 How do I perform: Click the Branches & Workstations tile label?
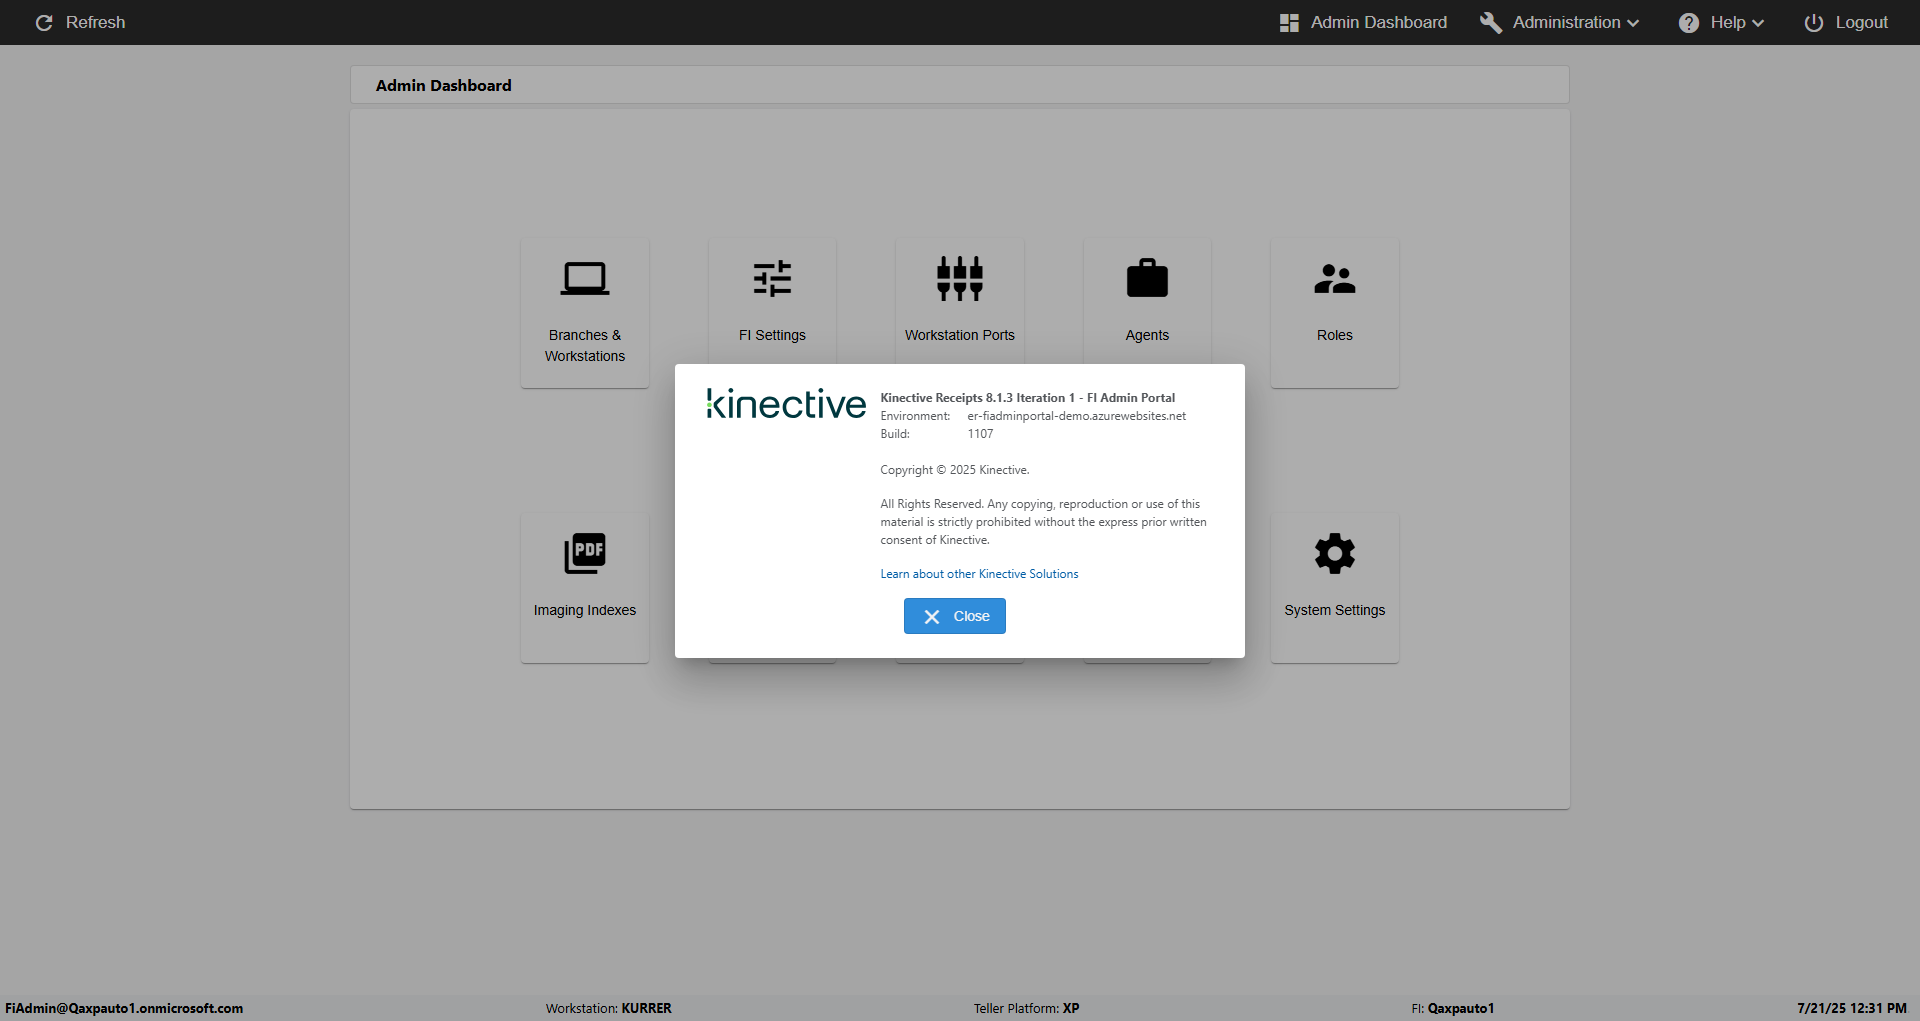coord(585,346)
